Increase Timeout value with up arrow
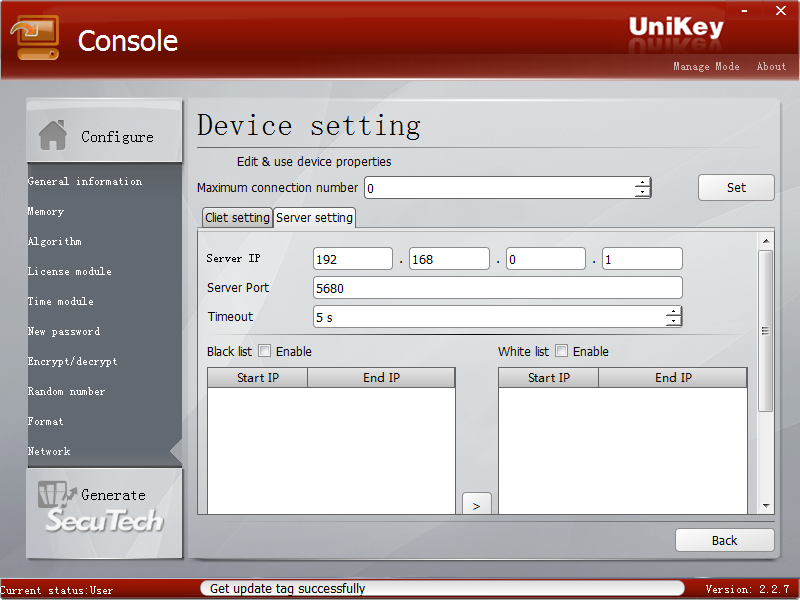 (x=673, y=312)
